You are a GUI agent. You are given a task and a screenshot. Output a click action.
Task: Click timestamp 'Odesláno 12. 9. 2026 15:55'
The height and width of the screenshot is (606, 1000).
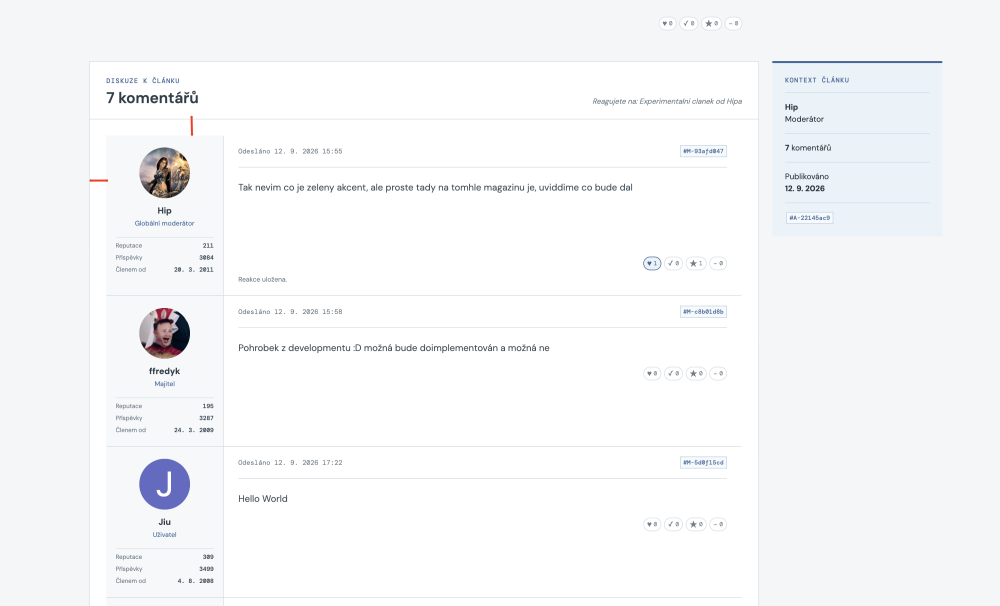[290, 152]
